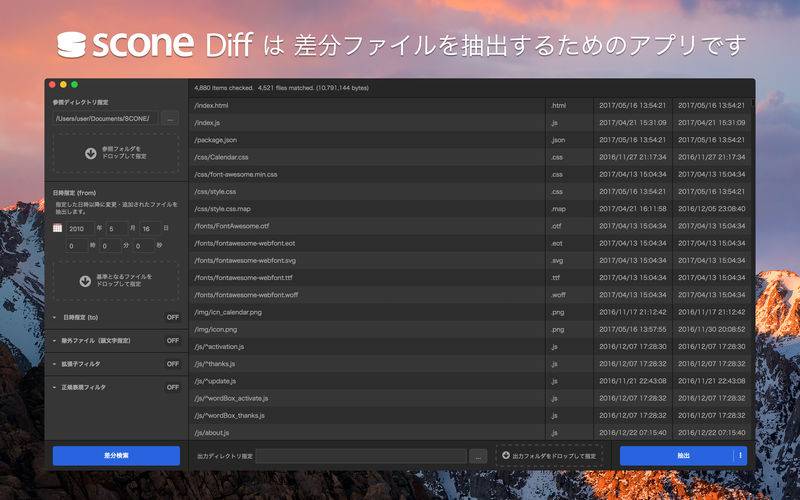
Task: Select the /fonts/FontAwesome.otf row
Action: [x=471, y=226]
